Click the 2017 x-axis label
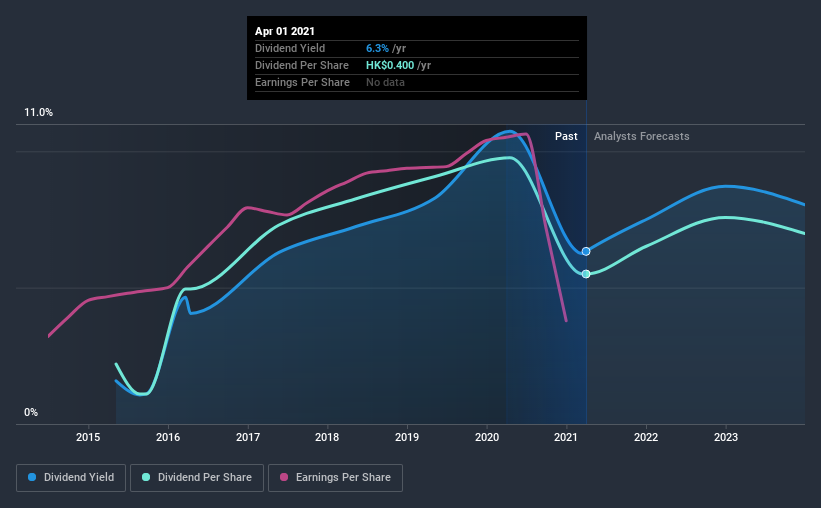 [x=248, y=437]
